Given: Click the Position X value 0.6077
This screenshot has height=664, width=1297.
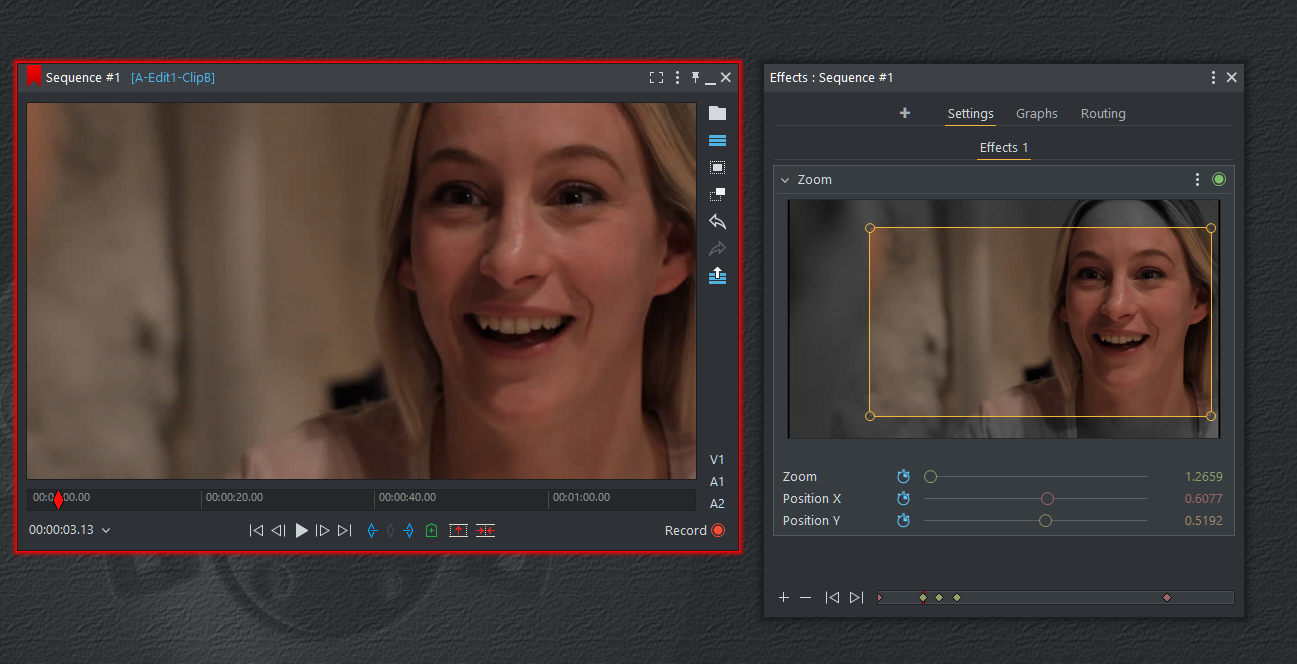Looking at the screenshot, I should point(1203,499).
